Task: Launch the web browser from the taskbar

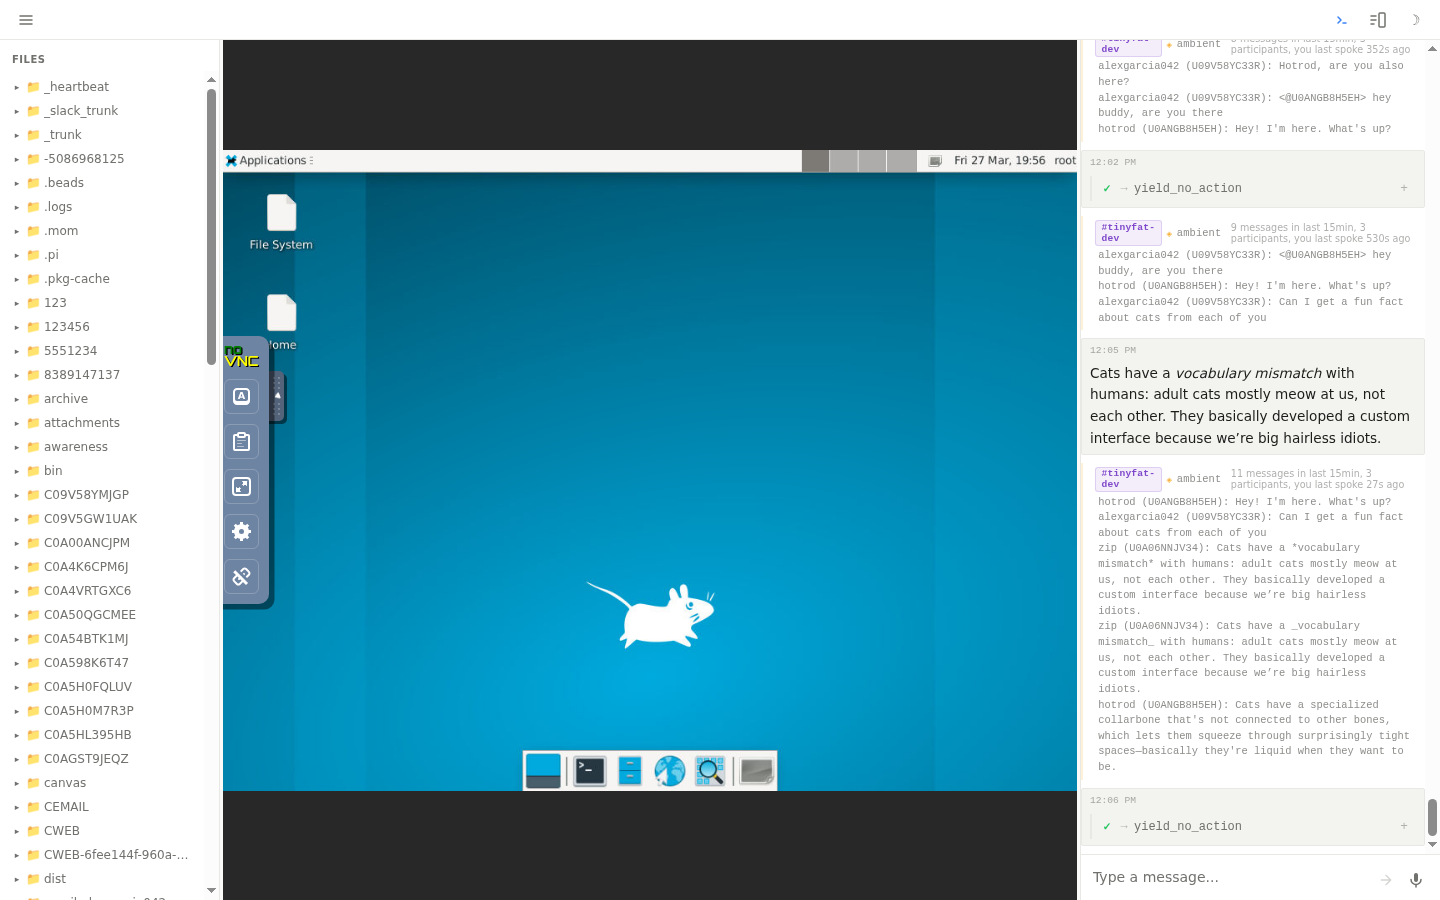Action: click(669, 770)
